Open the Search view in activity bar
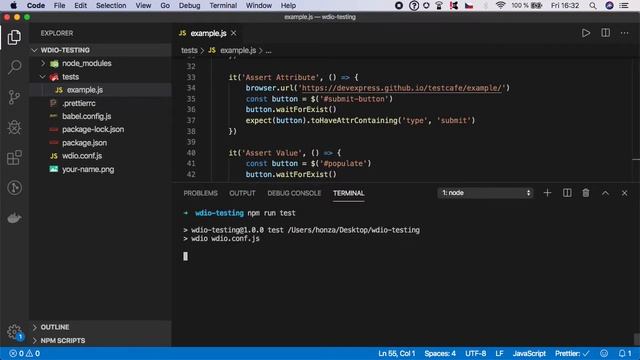Viewport: 640px width, 360px height. pos(14,67)
